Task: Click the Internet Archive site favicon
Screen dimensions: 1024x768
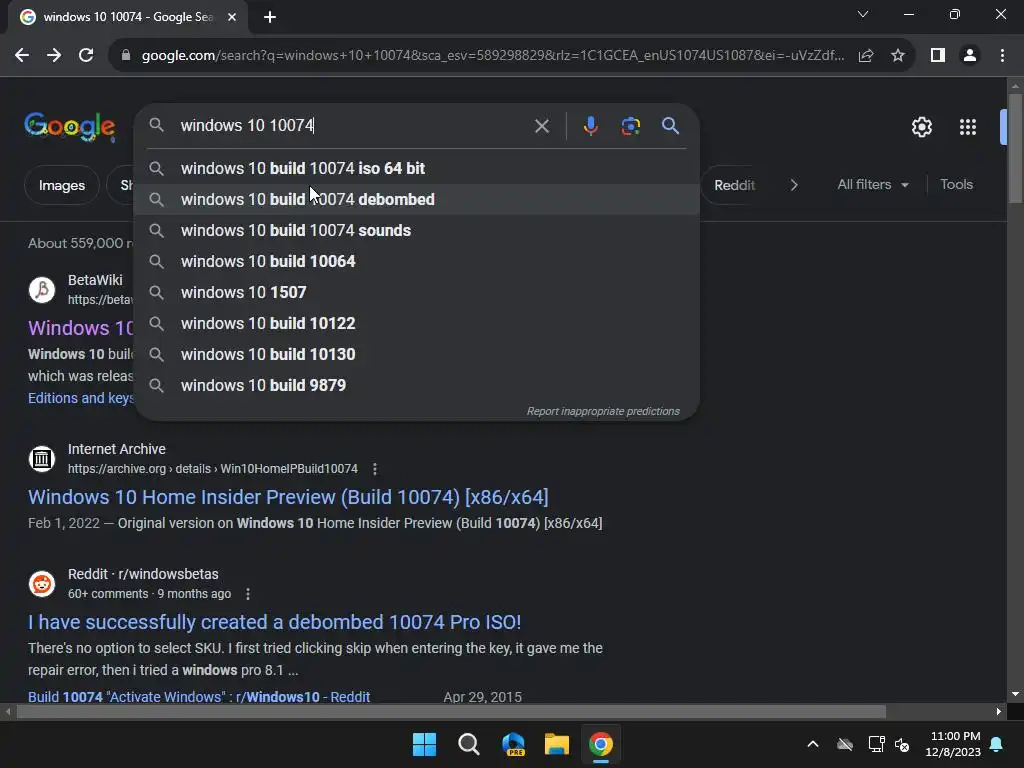Action: point(42,458)
